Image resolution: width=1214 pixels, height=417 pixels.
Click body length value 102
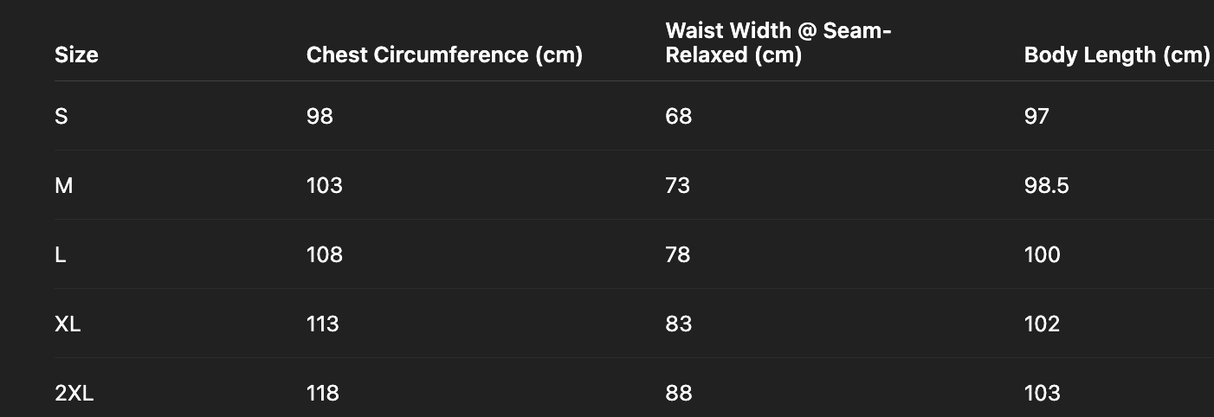pyautogui.click(x=1042, y=323)
